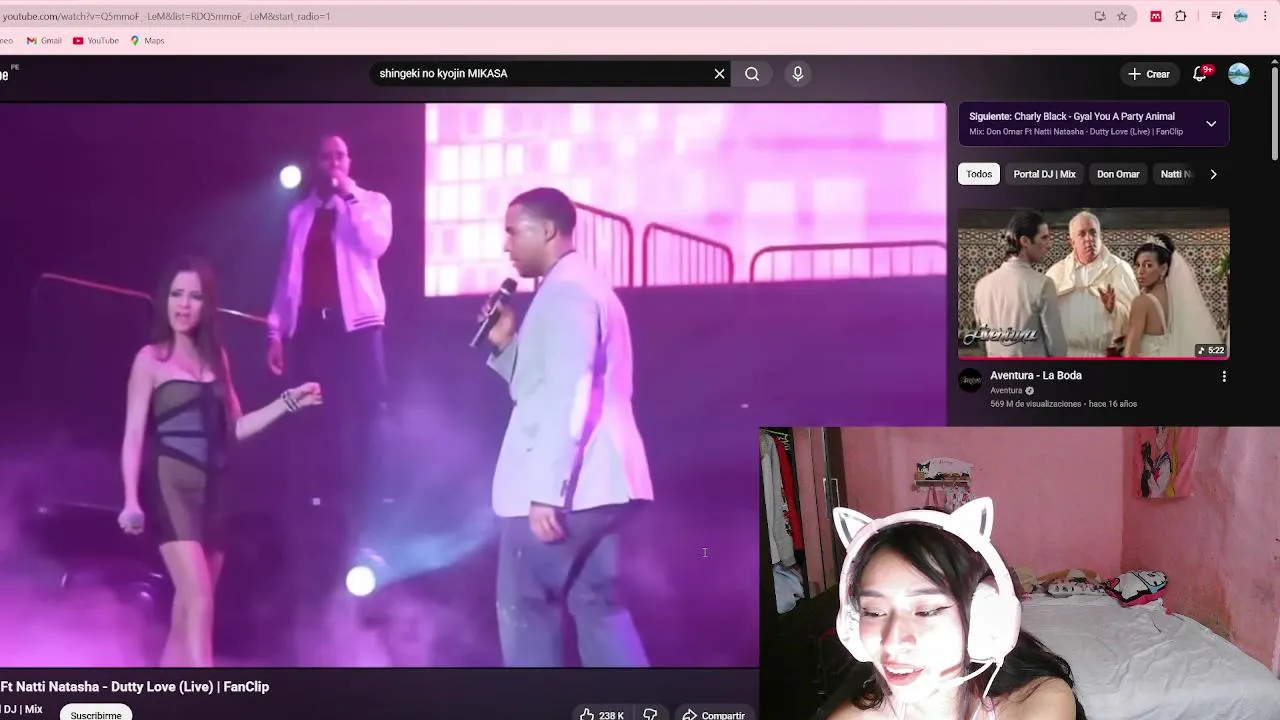Image resolution: width=1280 pixels, height=720 pixels.
Task: Bookmark this page with star icon
Action: coord(1122,16)
